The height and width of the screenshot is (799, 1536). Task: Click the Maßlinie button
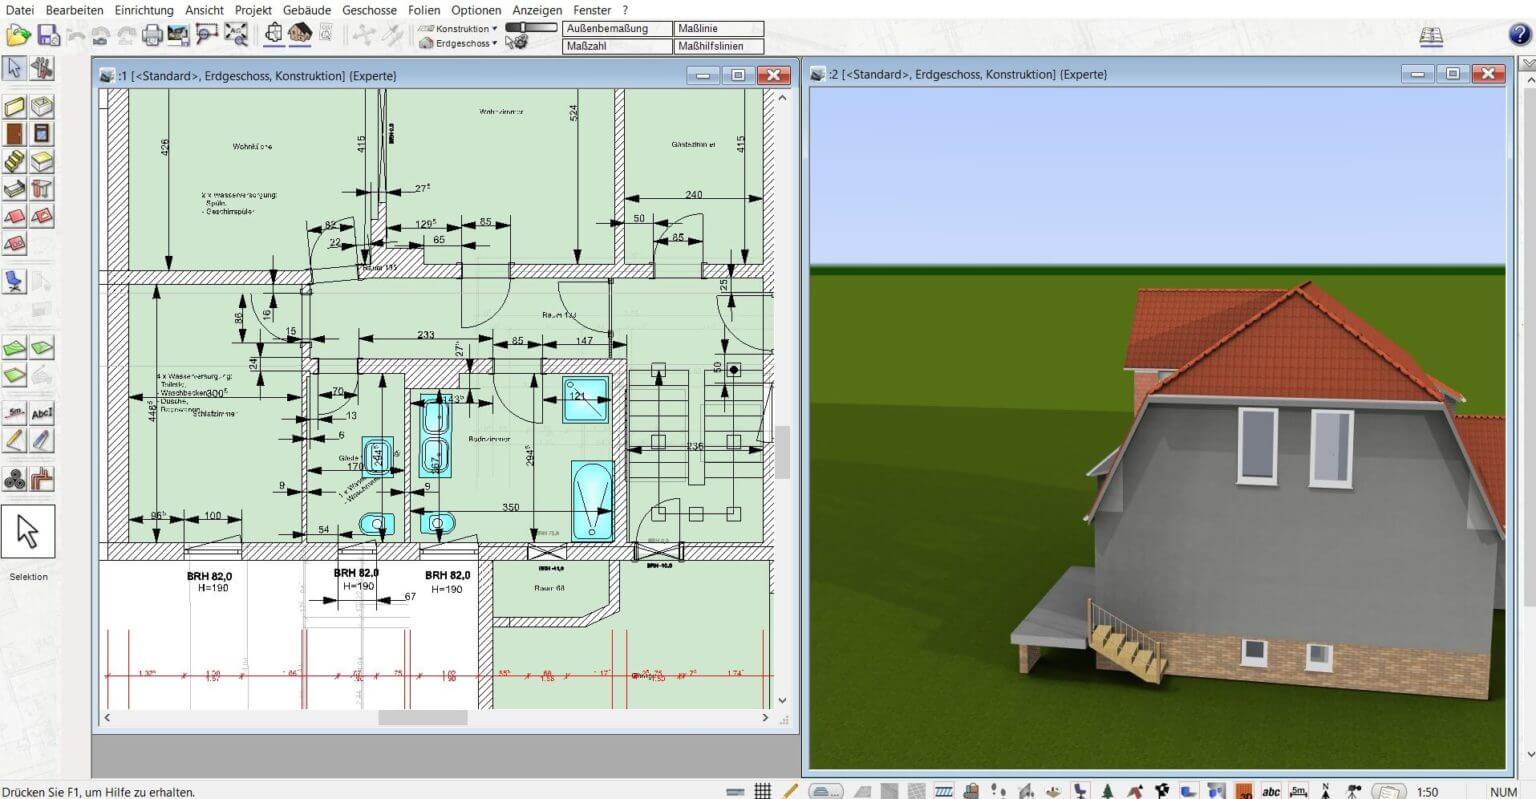(718, 29)
